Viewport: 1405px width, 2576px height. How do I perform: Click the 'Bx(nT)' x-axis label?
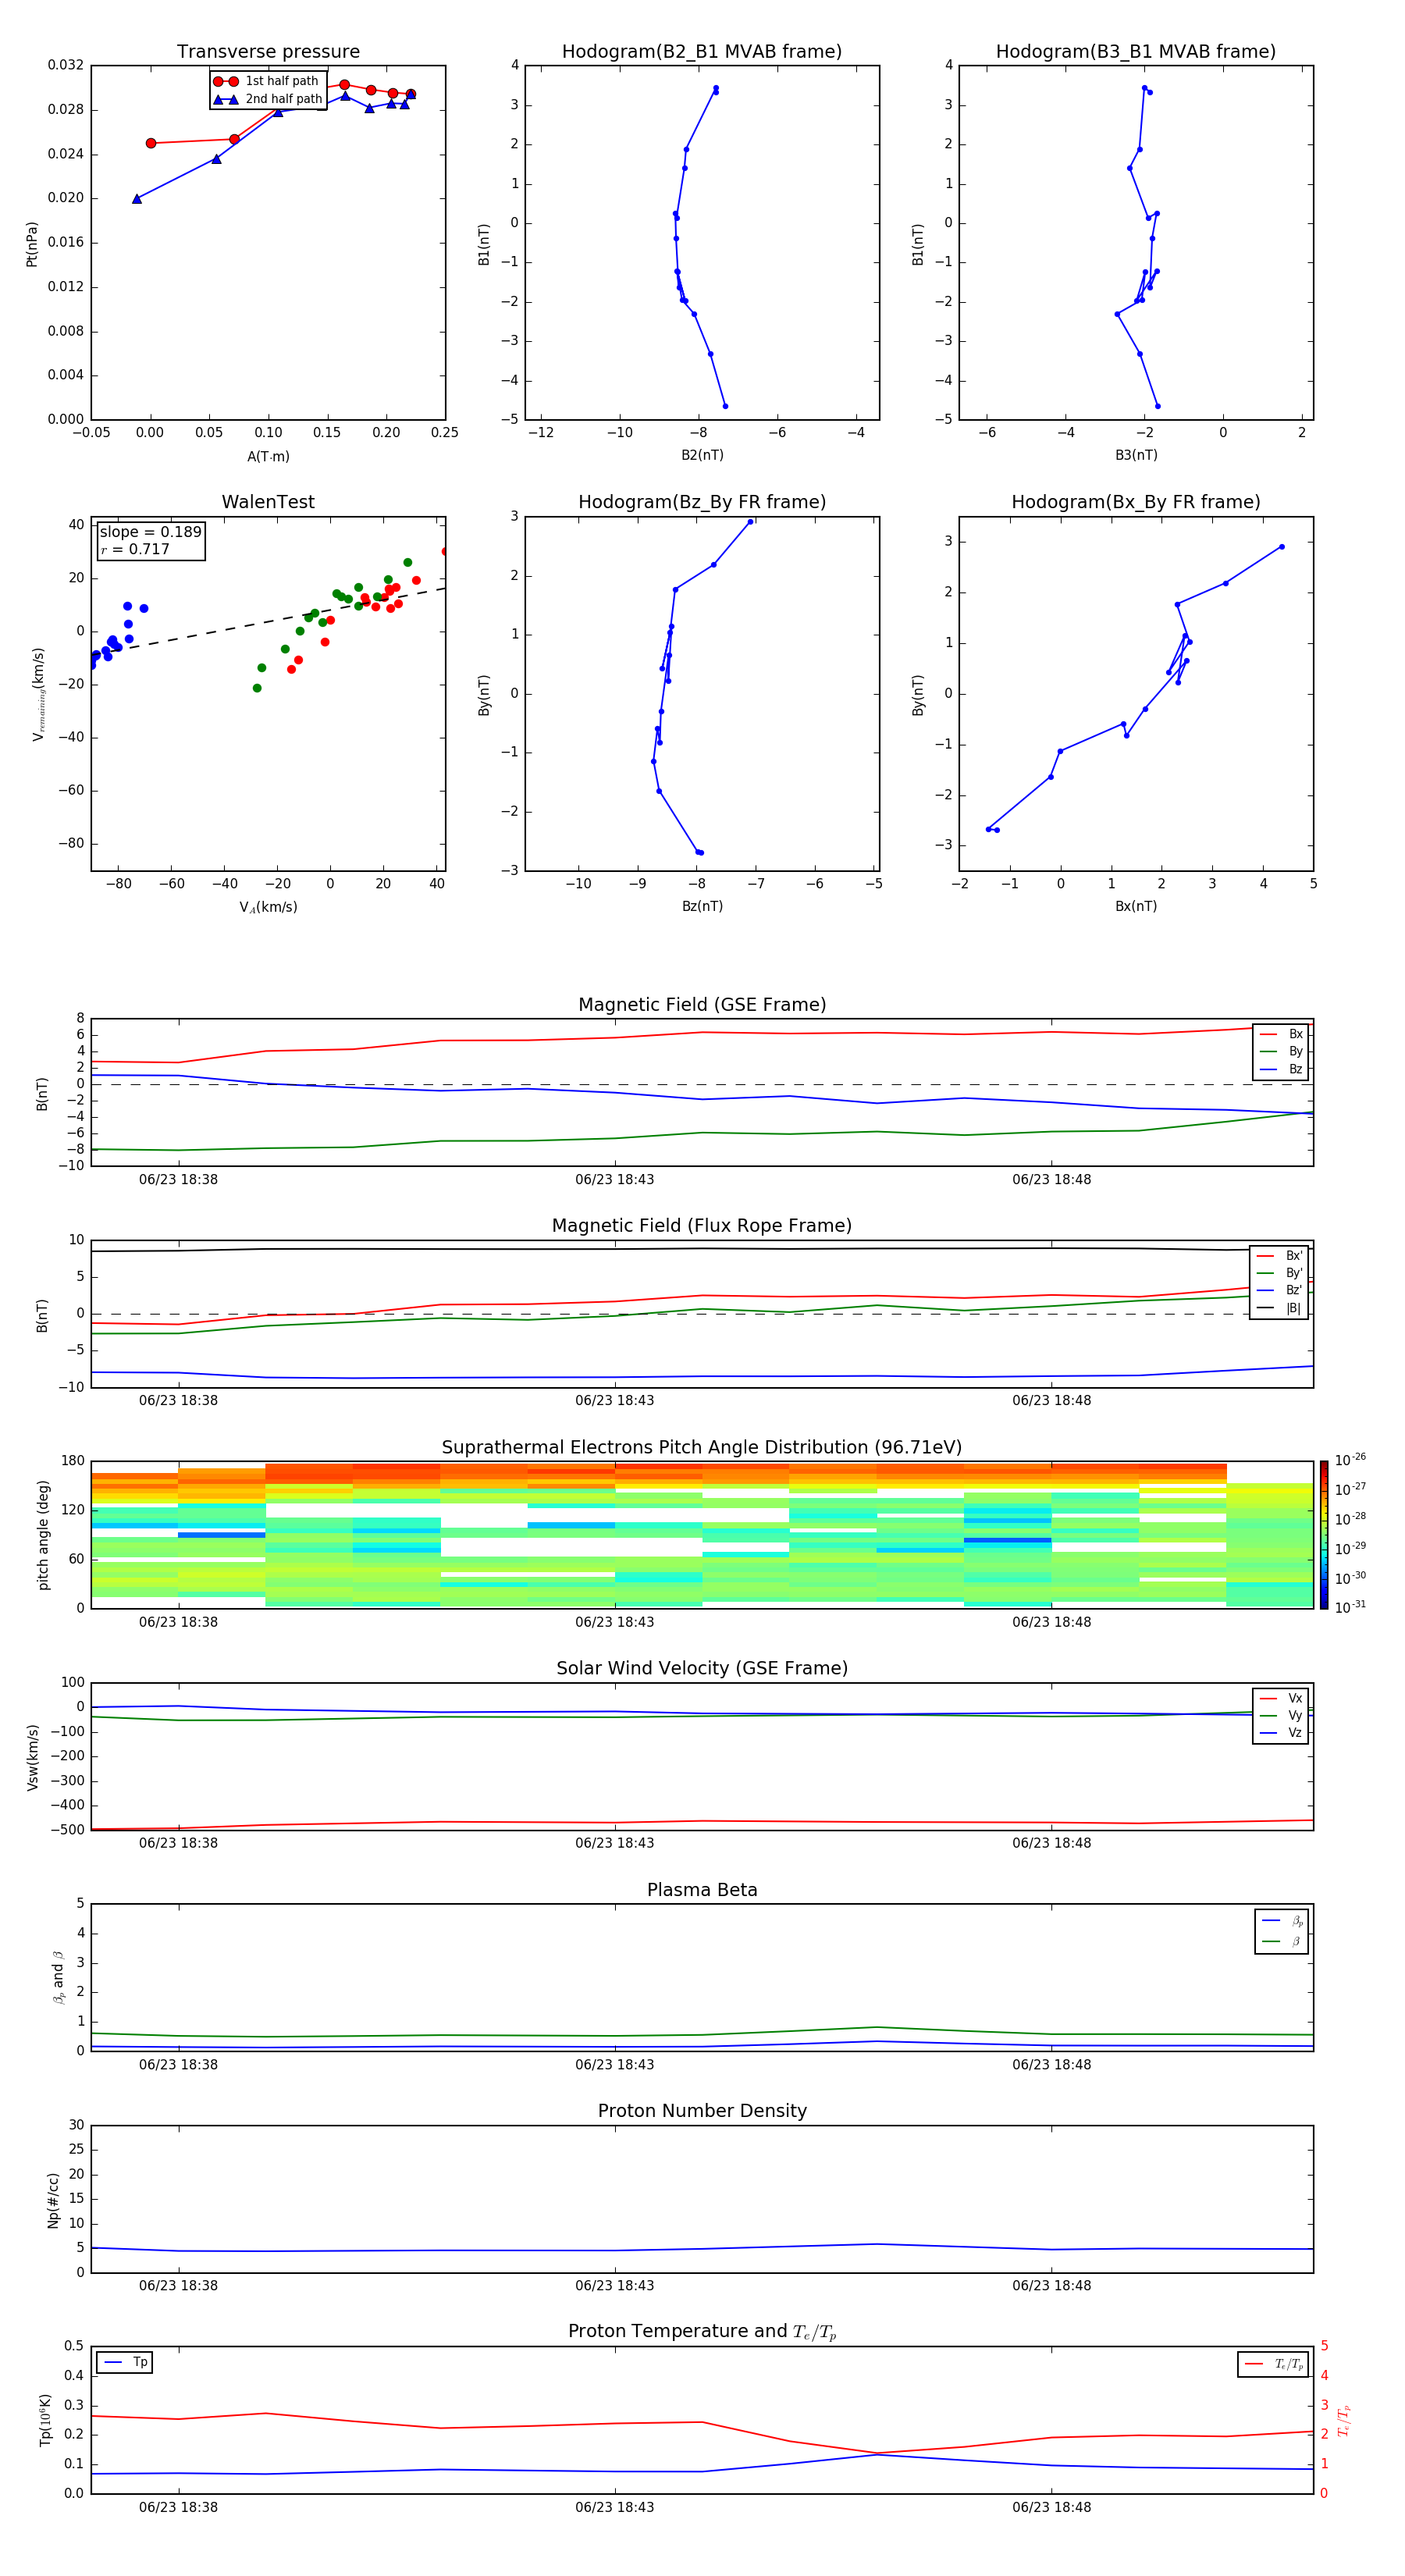click(1136, 906)
